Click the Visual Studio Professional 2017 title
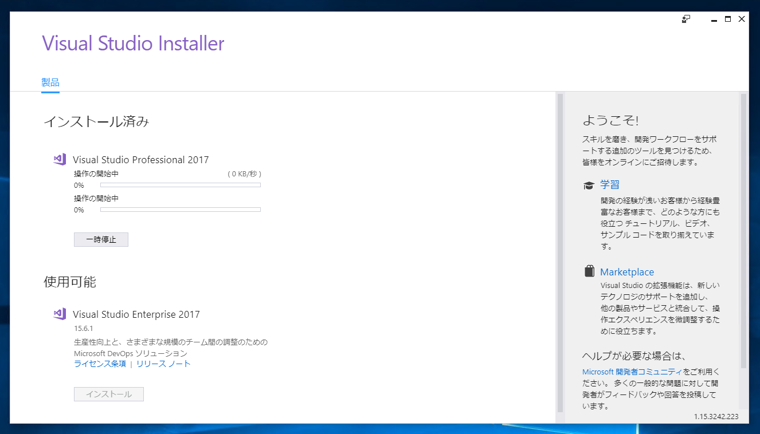 141,160
